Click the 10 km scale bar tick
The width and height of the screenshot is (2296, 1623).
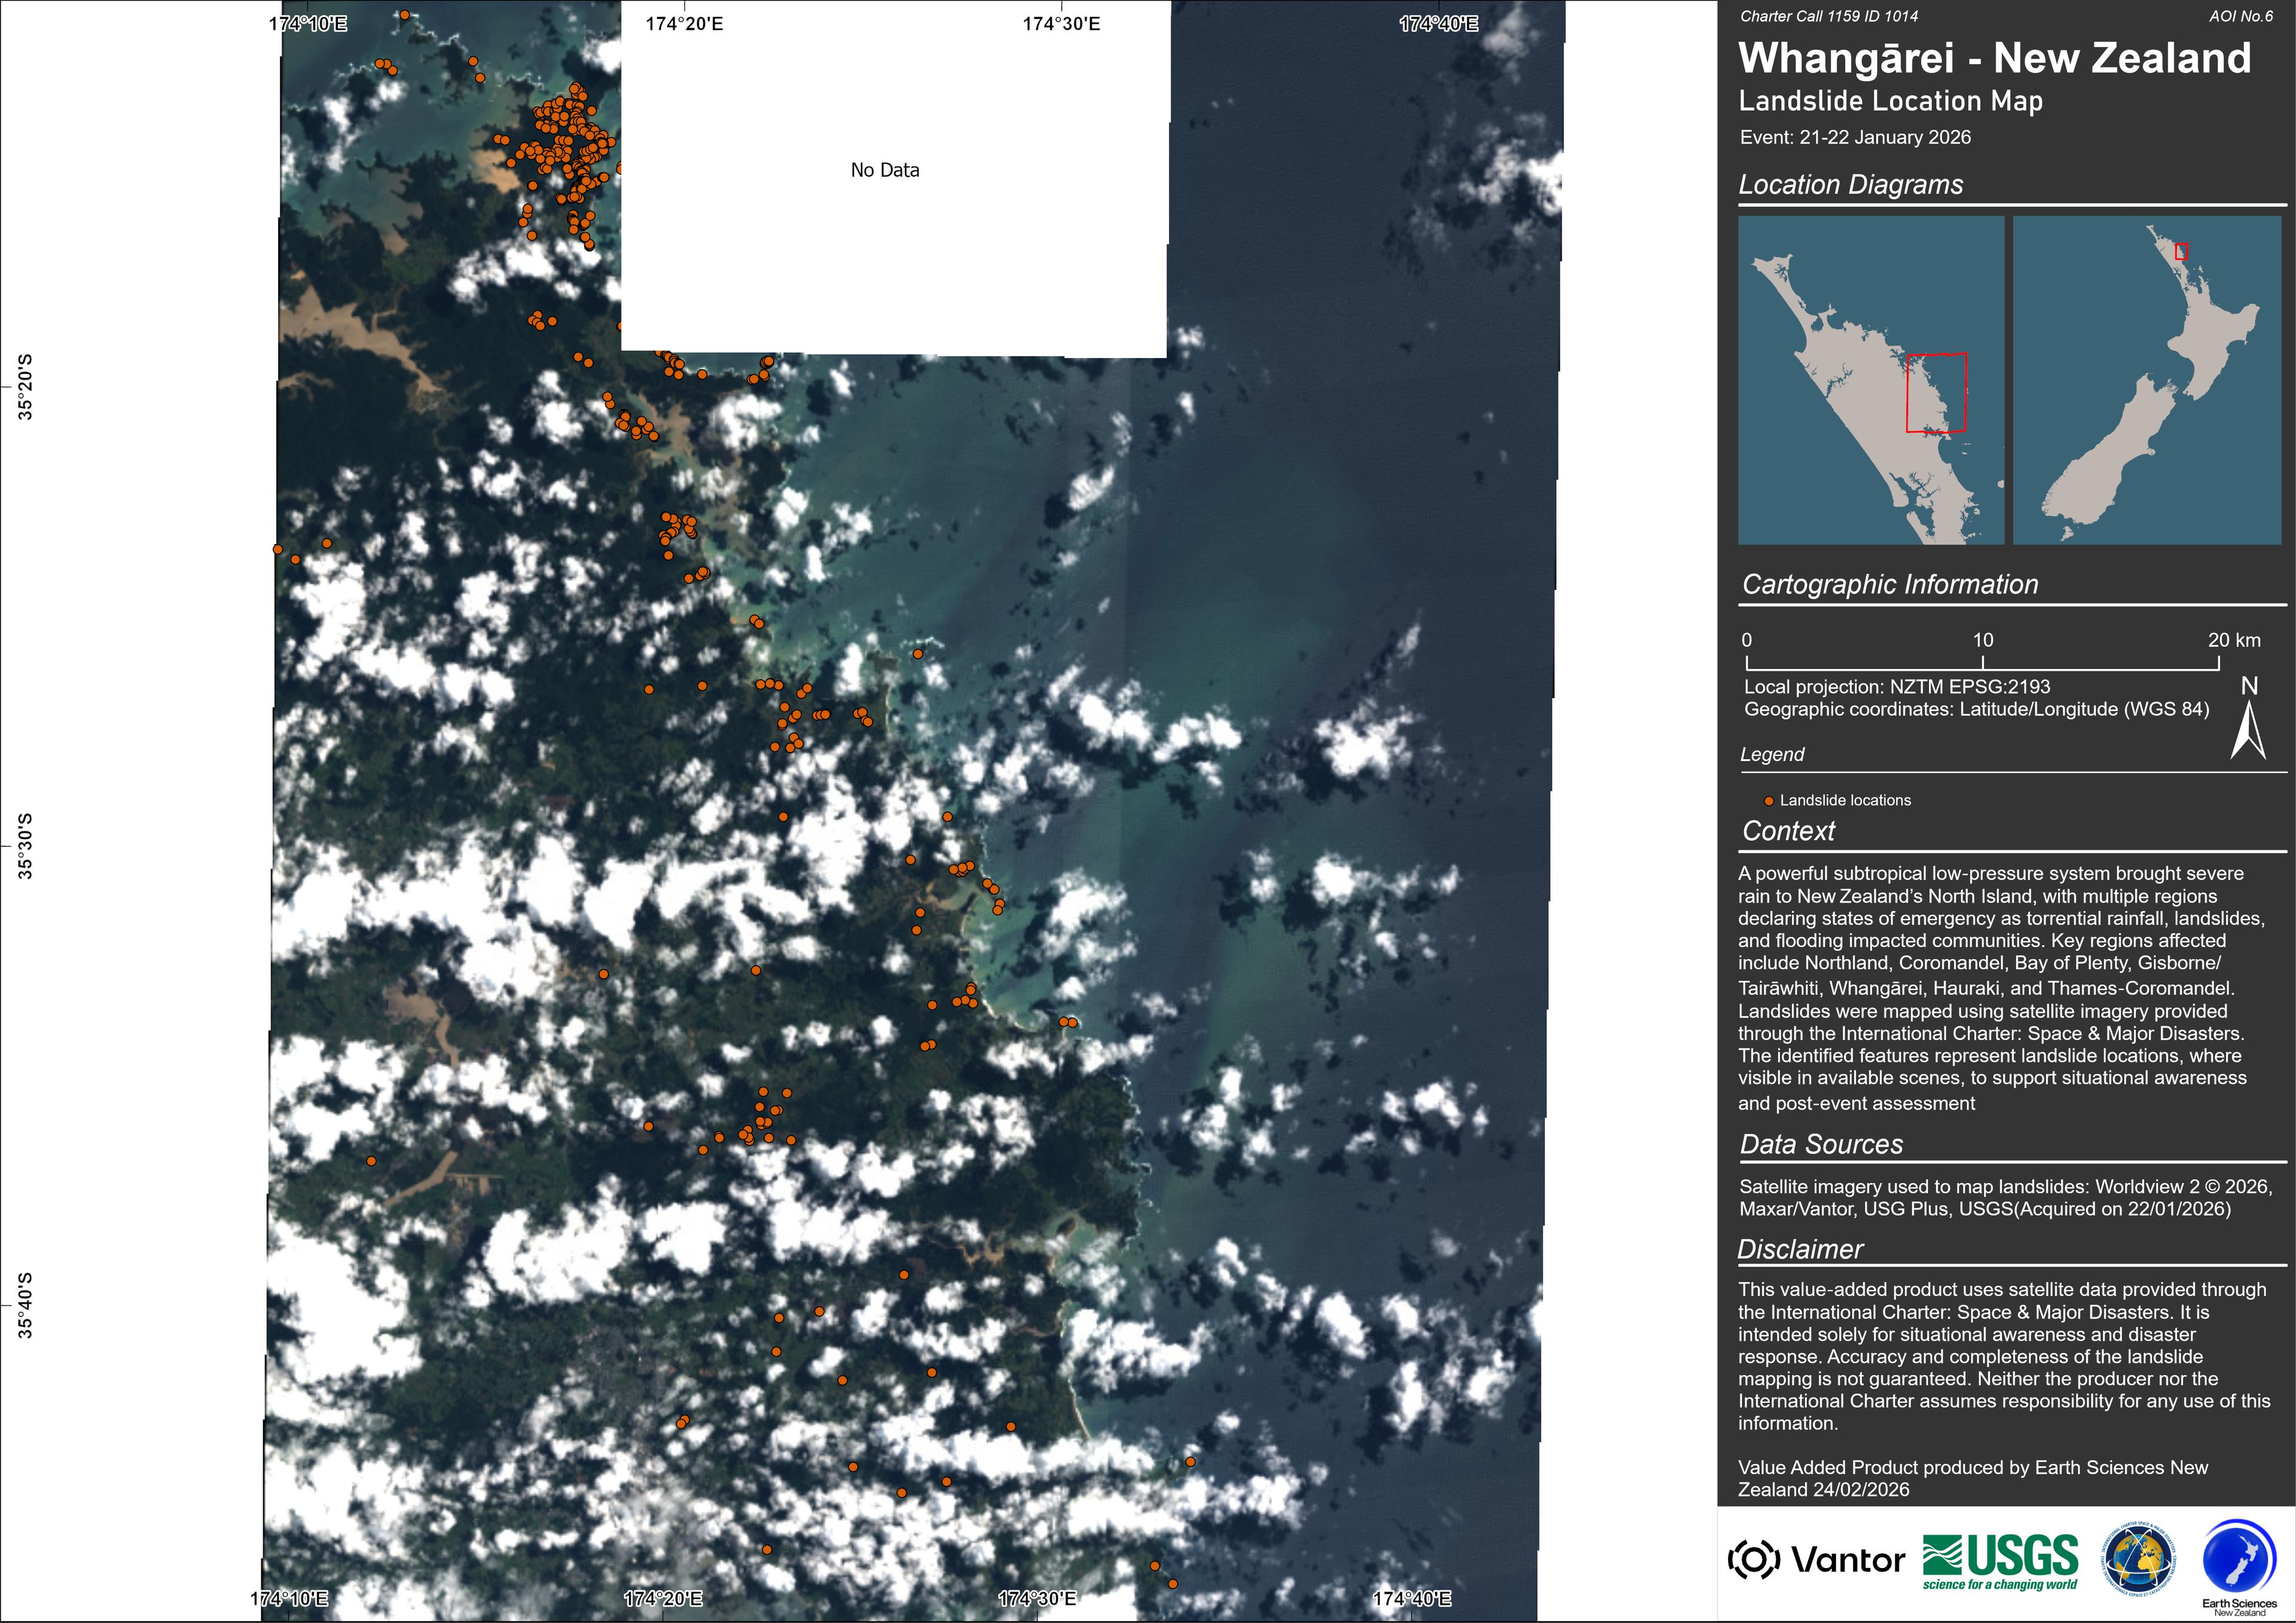point(1983,662)
